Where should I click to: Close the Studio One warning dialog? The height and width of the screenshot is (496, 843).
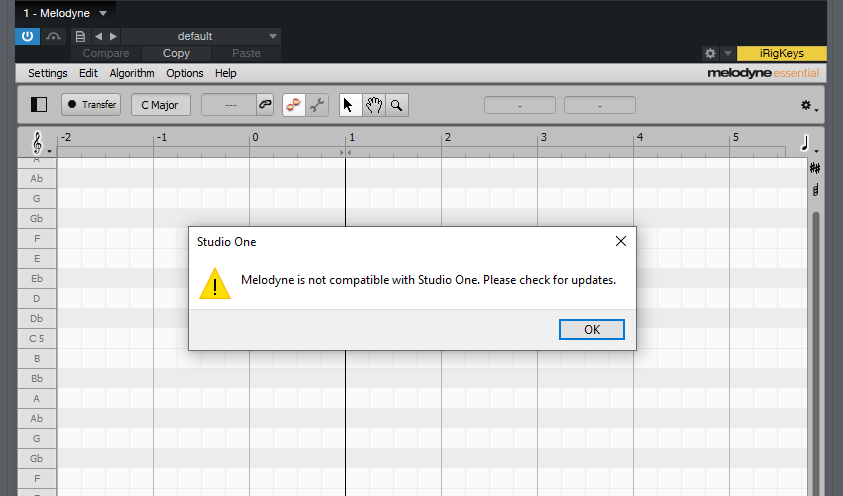pyautogui.click(x=620, y=241)
